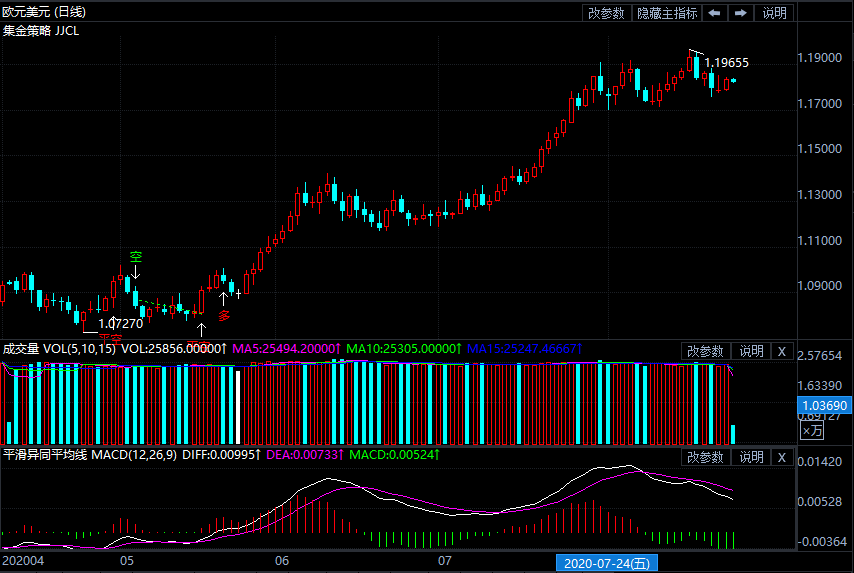Click the 集金策略 JJCL indicator label
Screen dimensions: 854x573
[41, 30]
